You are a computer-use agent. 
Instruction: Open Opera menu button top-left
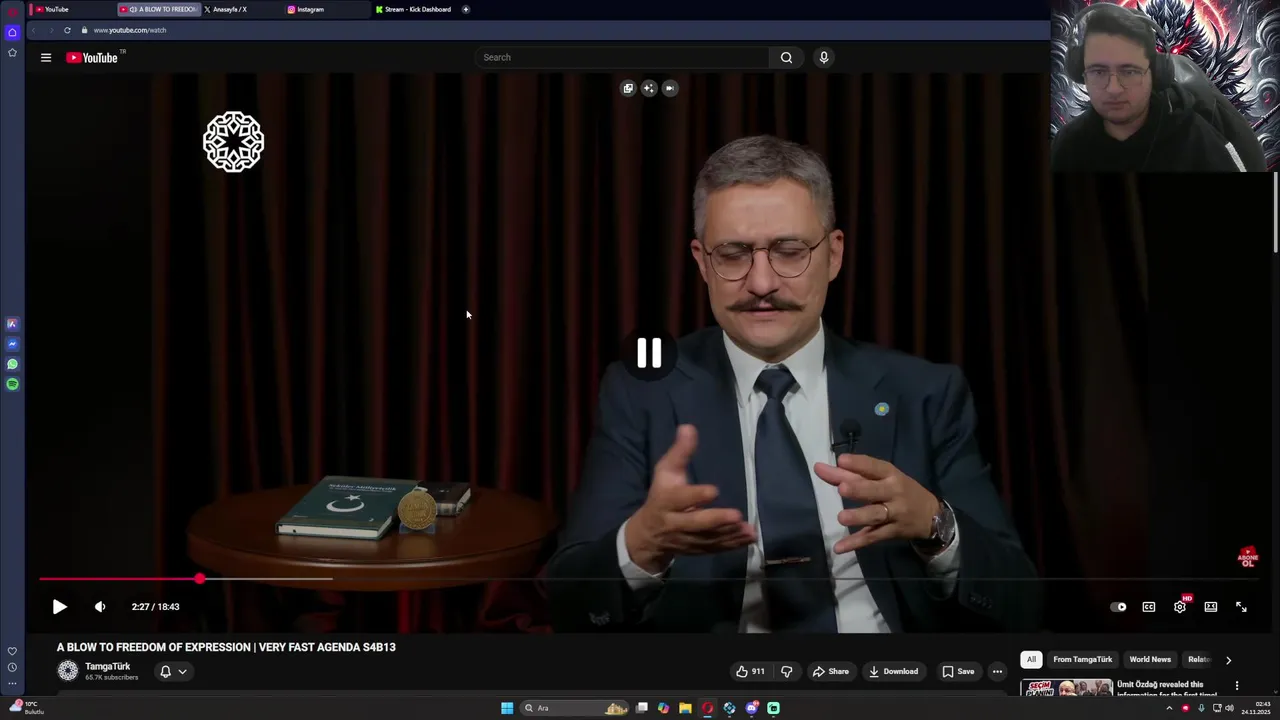click(x=12, y=11)
